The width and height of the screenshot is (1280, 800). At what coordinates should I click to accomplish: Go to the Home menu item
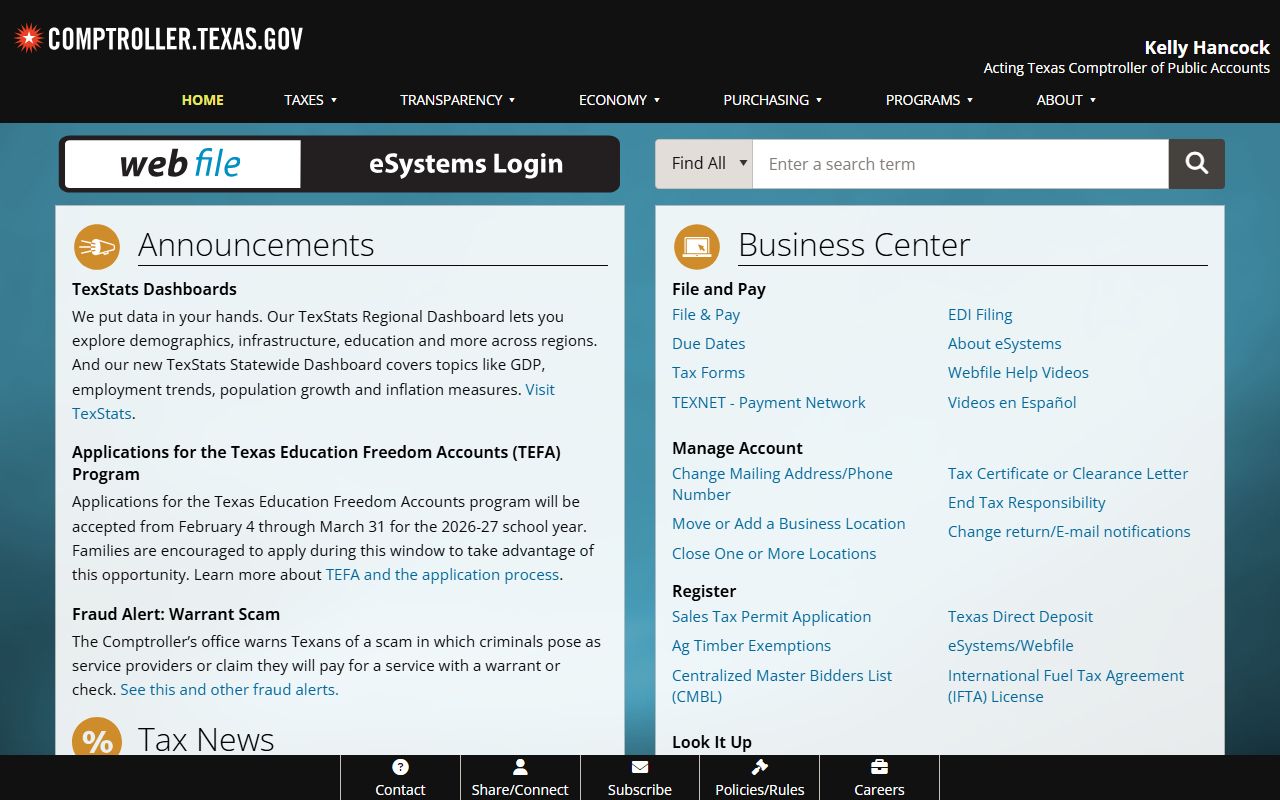[x=203, y=100]
